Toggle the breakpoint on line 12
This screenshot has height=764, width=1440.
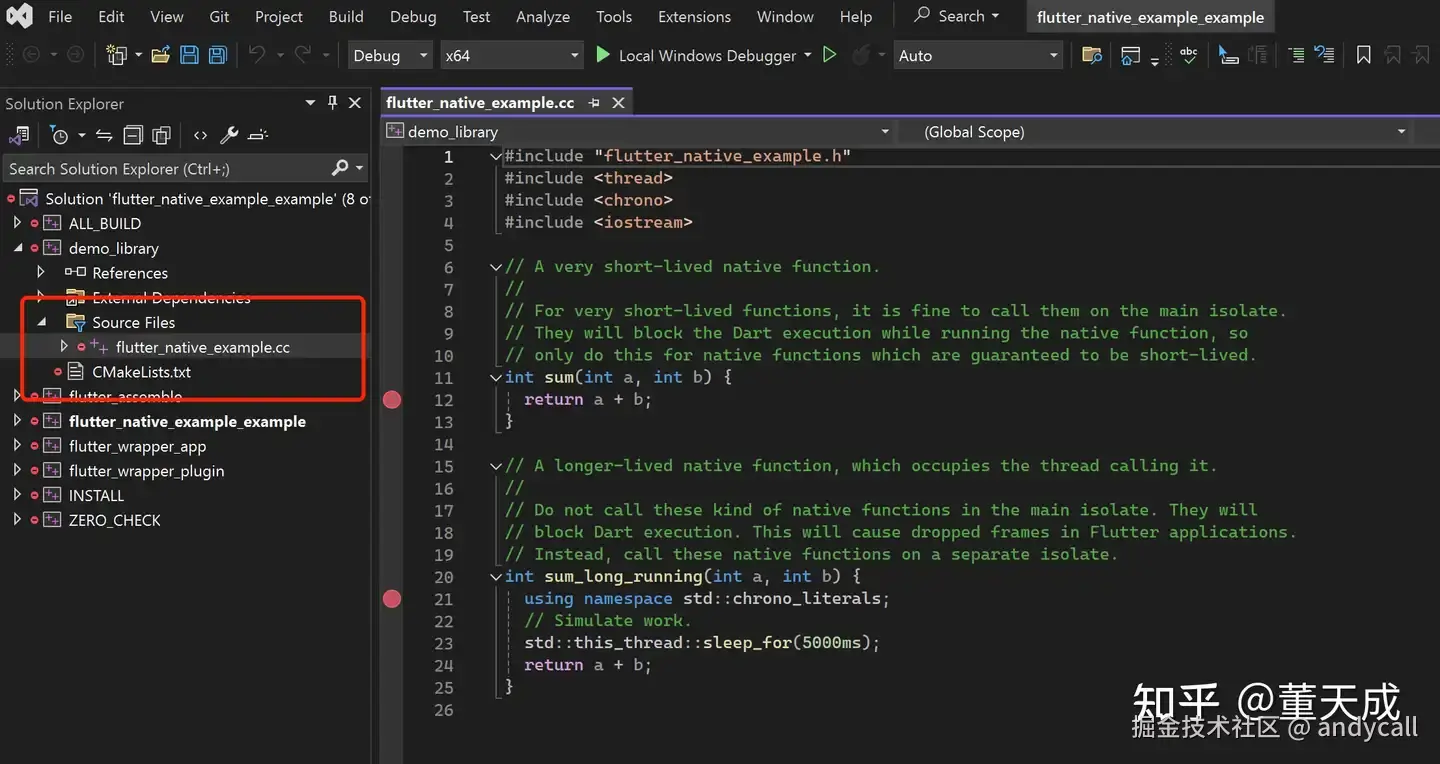[392, 400]
